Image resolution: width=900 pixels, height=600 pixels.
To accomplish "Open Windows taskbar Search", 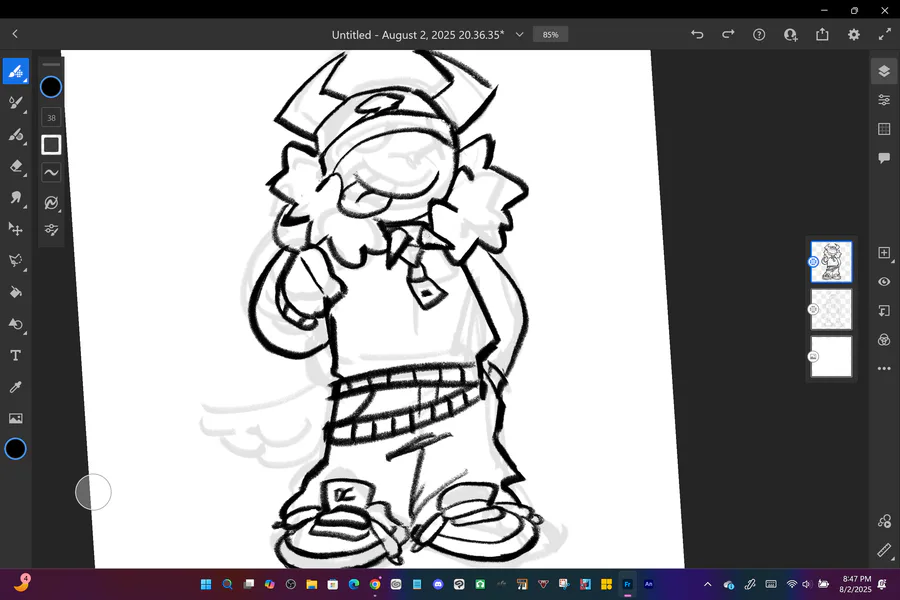I will pyautogui.click(x=227, y=584).
